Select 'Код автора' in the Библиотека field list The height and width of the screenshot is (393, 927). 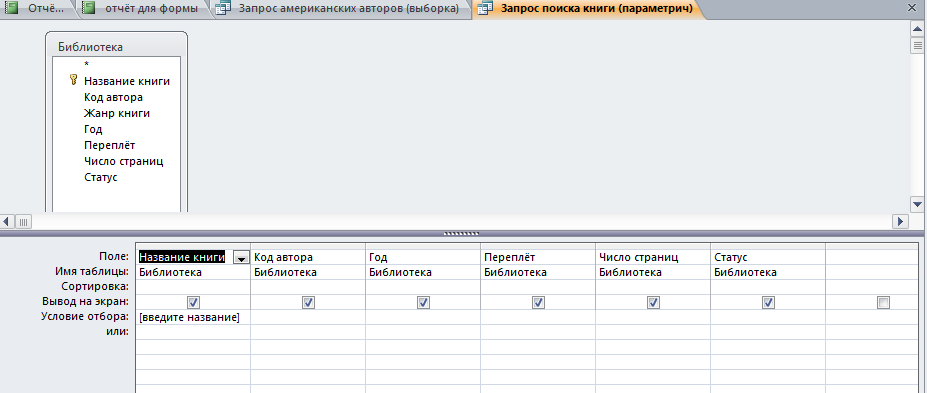point(113,97)
